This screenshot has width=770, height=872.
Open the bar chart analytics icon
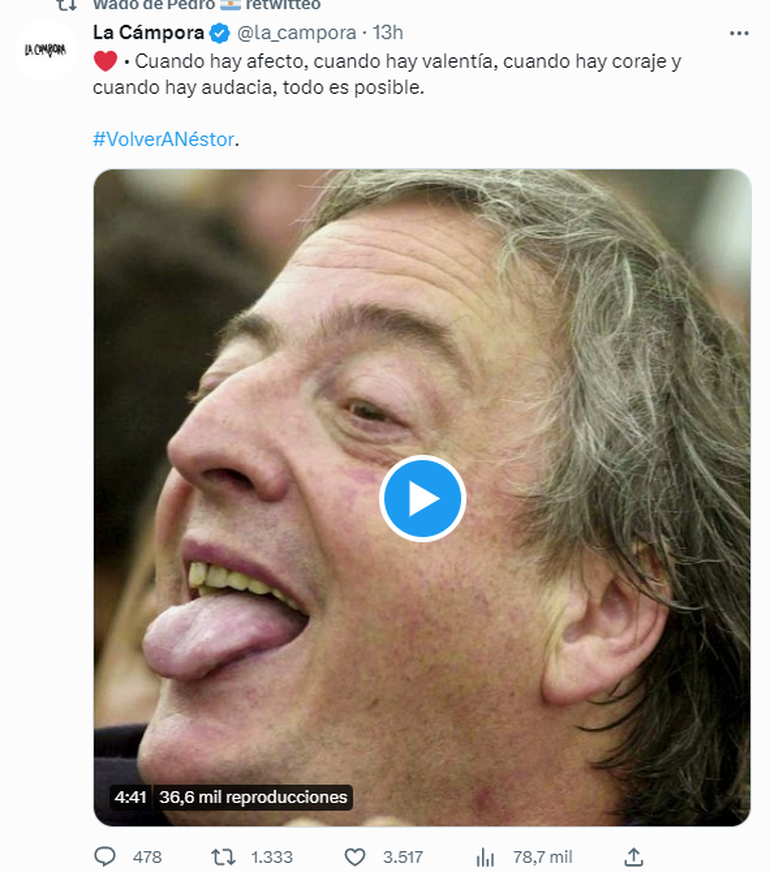(x=485, y=857)
